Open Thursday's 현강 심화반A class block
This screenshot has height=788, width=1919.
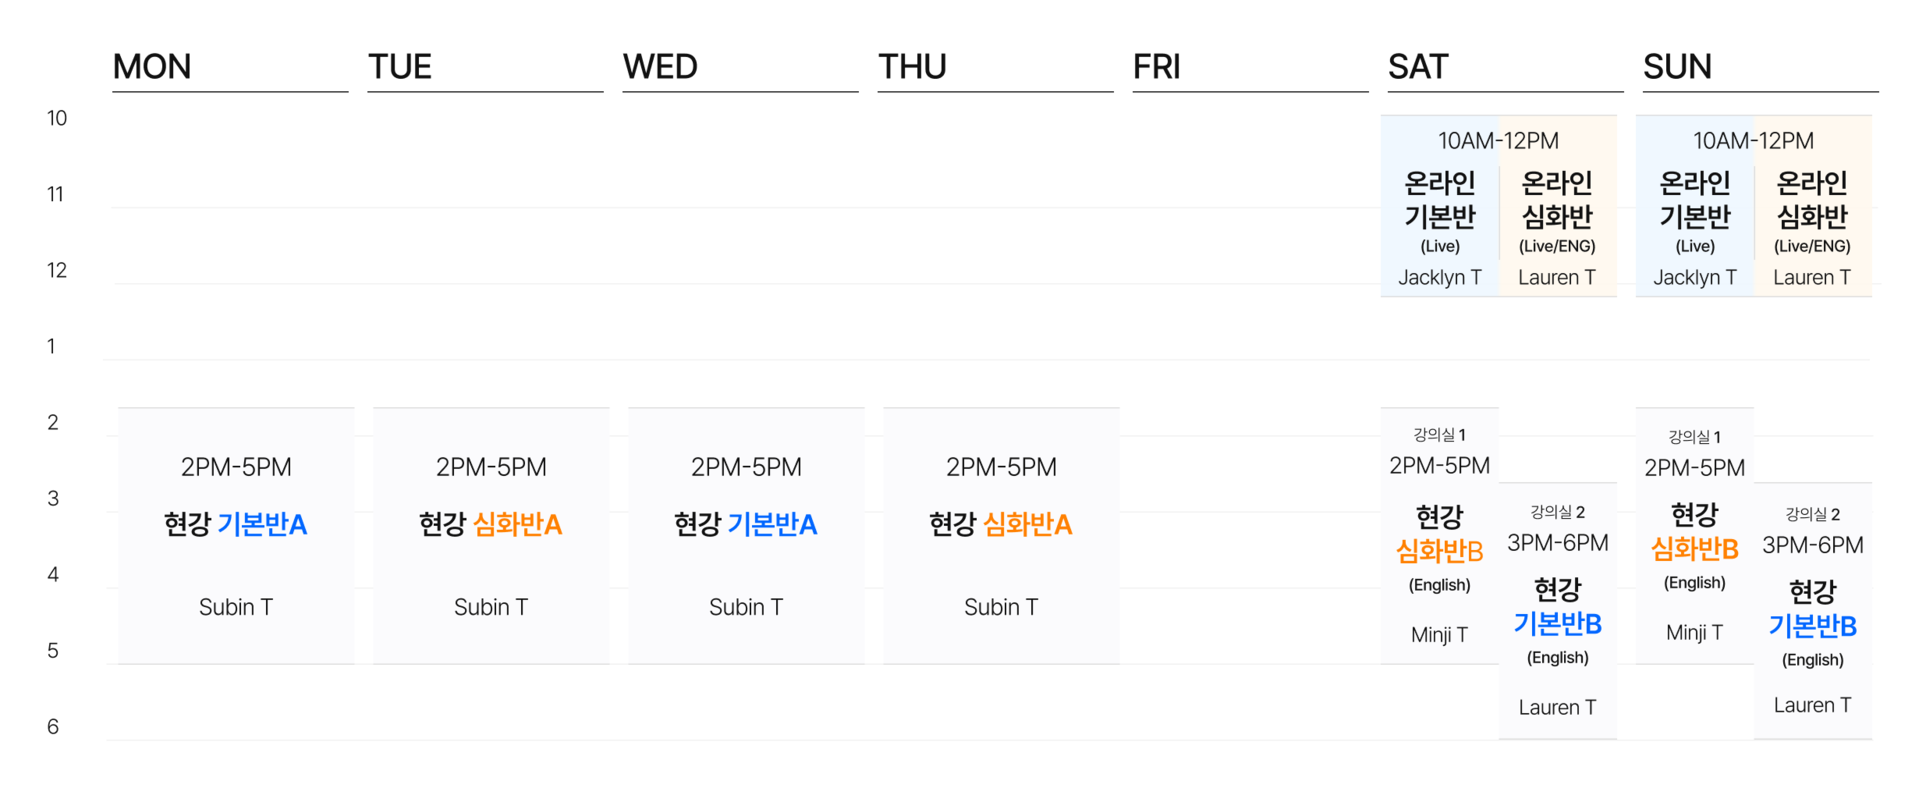[1001, 535]
